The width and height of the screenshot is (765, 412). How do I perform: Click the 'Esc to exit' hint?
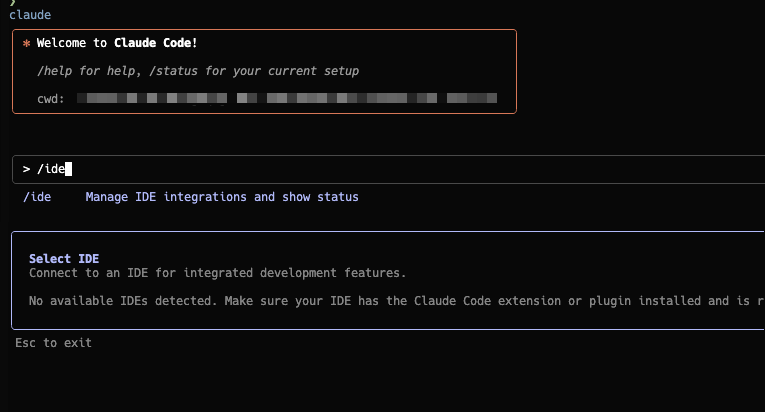(53, 343)
